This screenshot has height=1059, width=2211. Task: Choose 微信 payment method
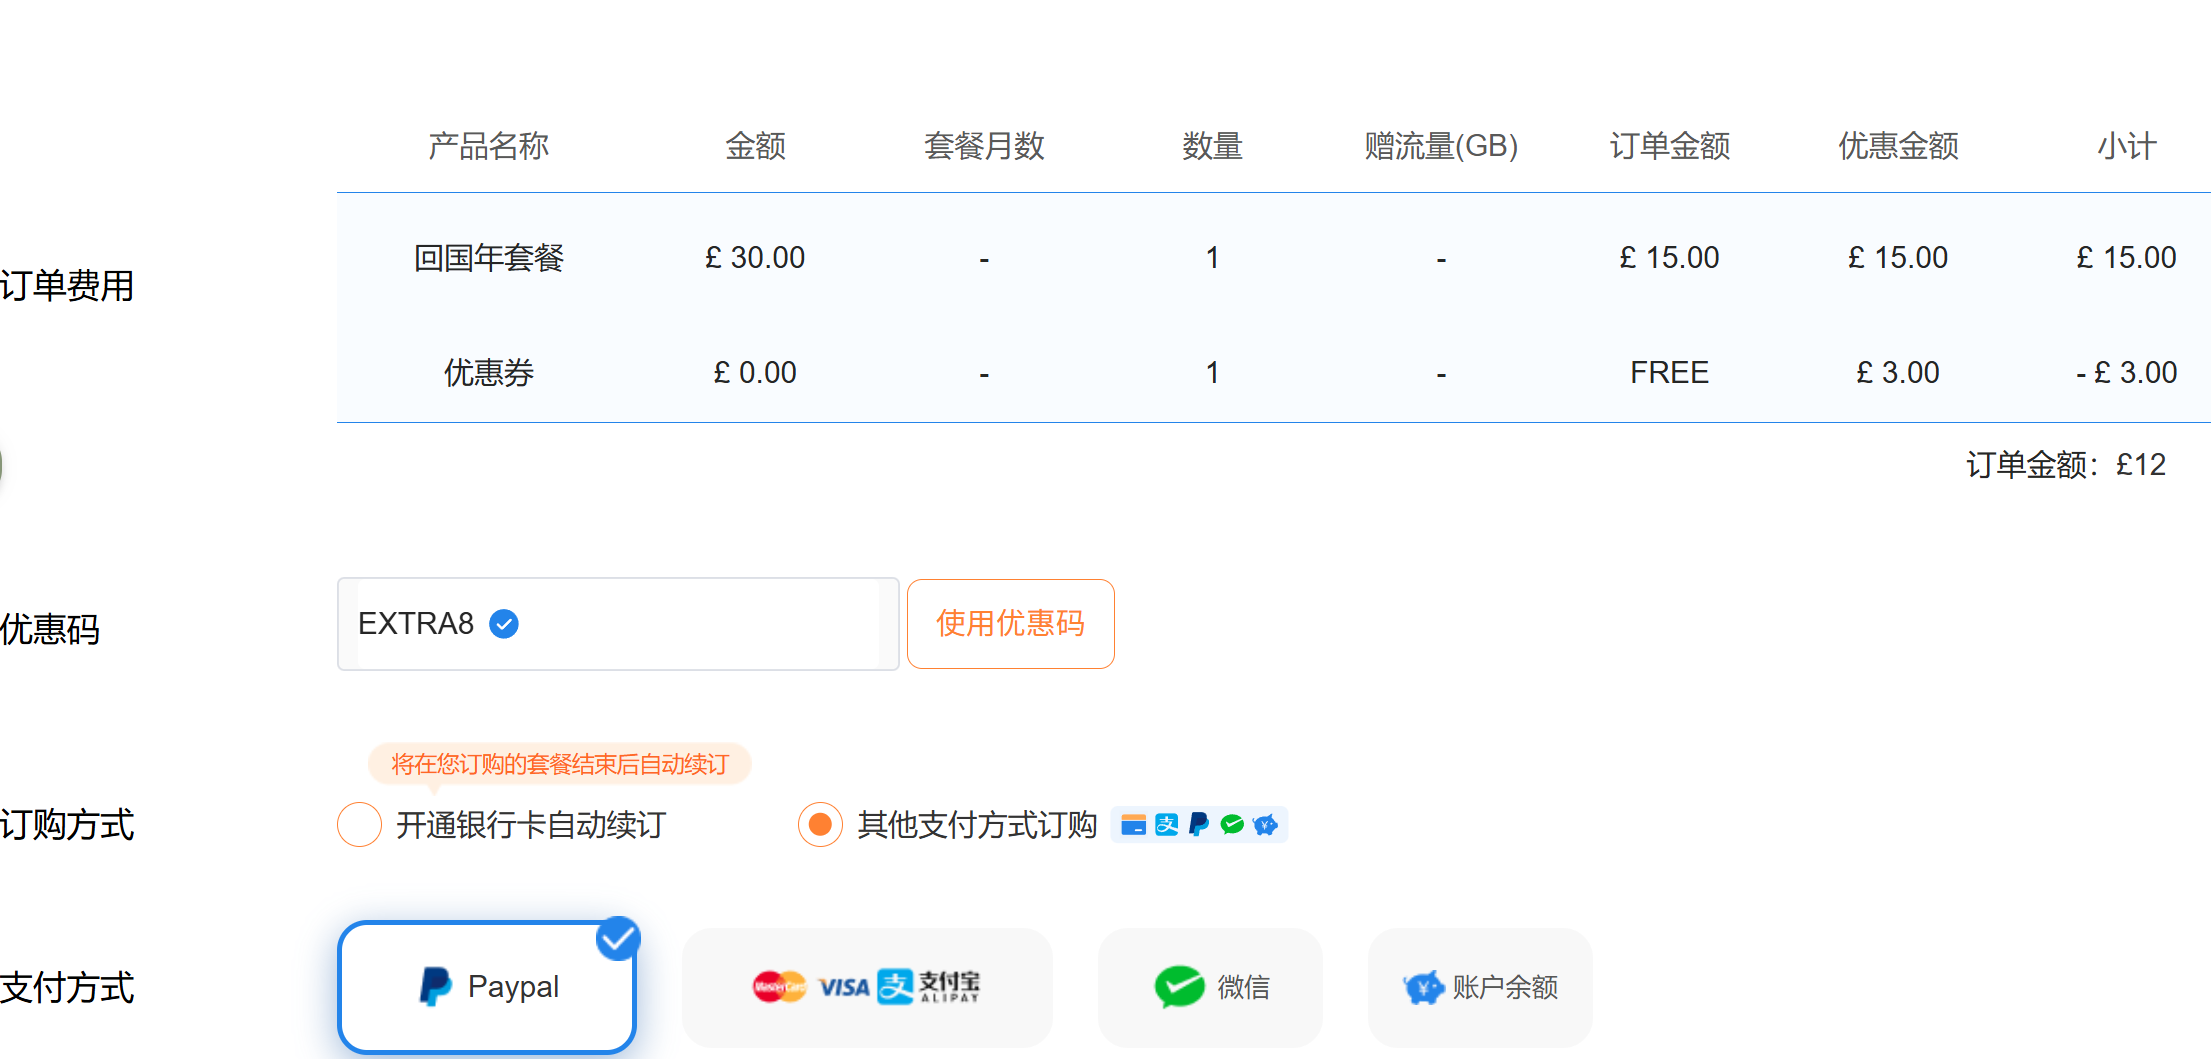[x=1209, y=987]
